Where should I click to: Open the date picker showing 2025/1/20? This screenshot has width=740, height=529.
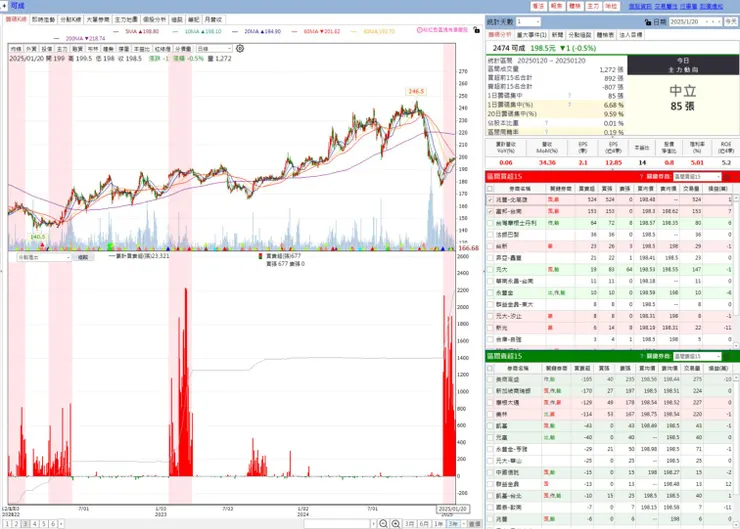tap(695, 22)
